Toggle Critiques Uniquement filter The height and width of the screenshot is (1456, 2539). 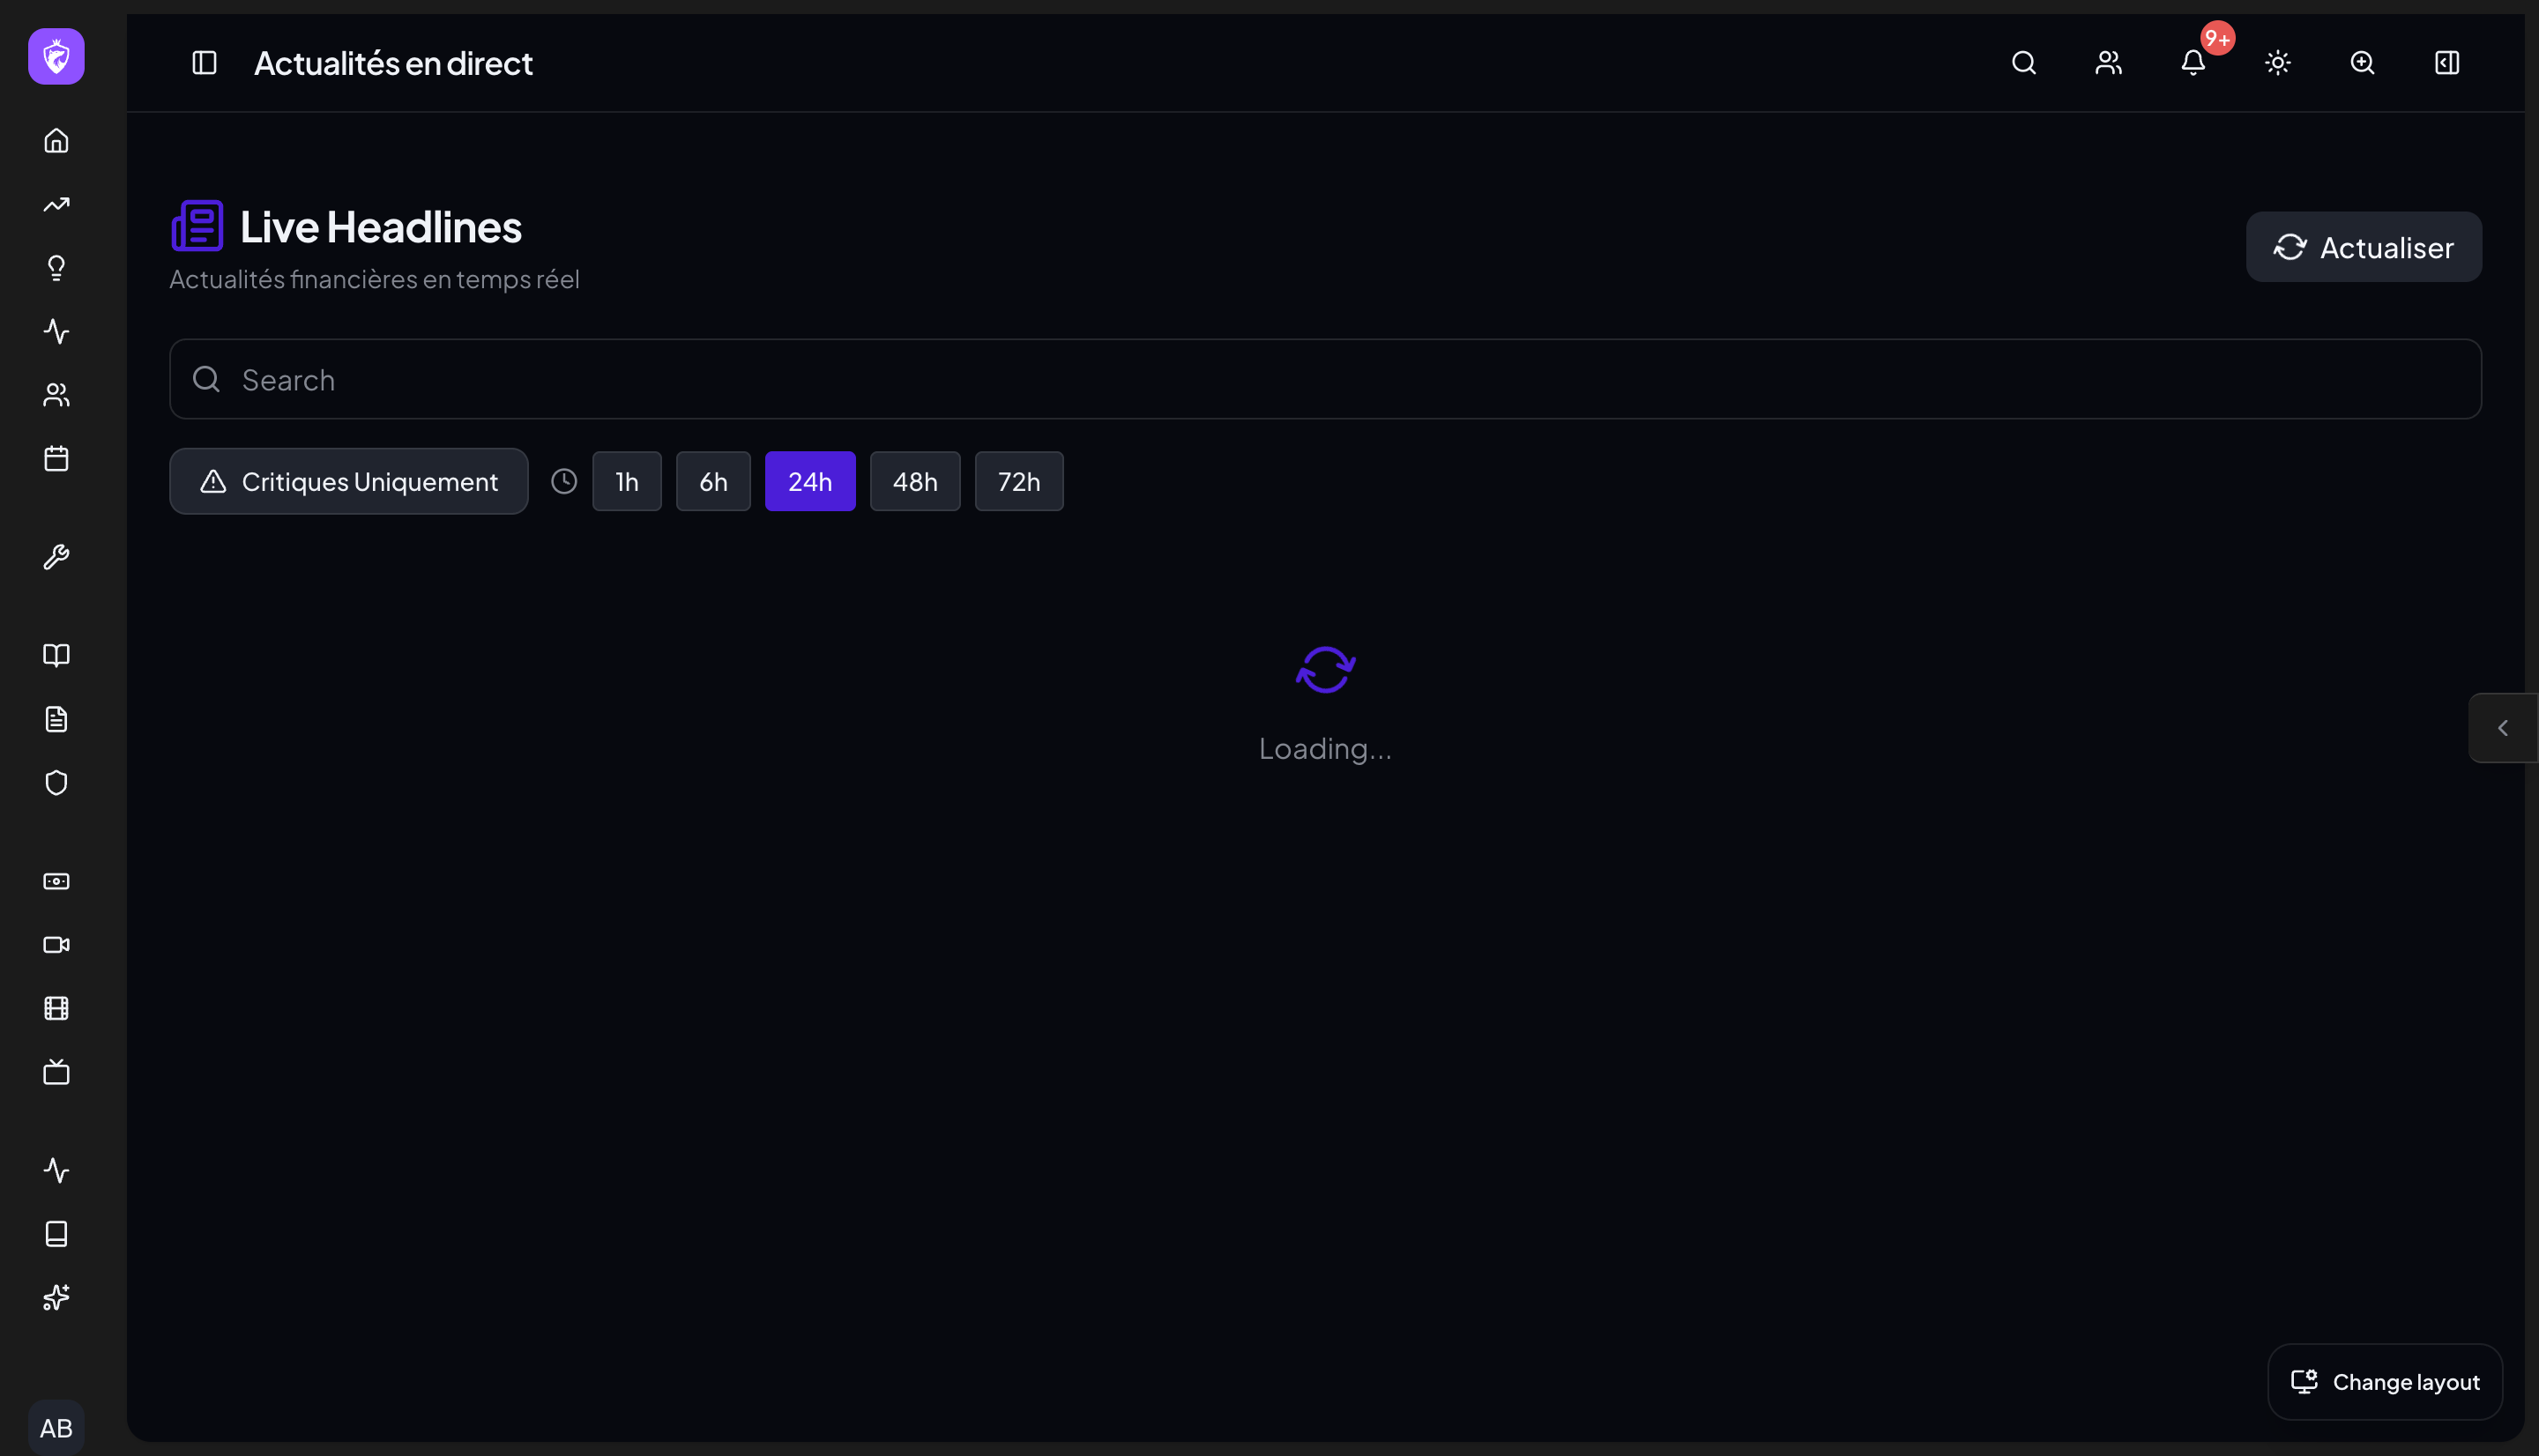(x=349, y=481)
